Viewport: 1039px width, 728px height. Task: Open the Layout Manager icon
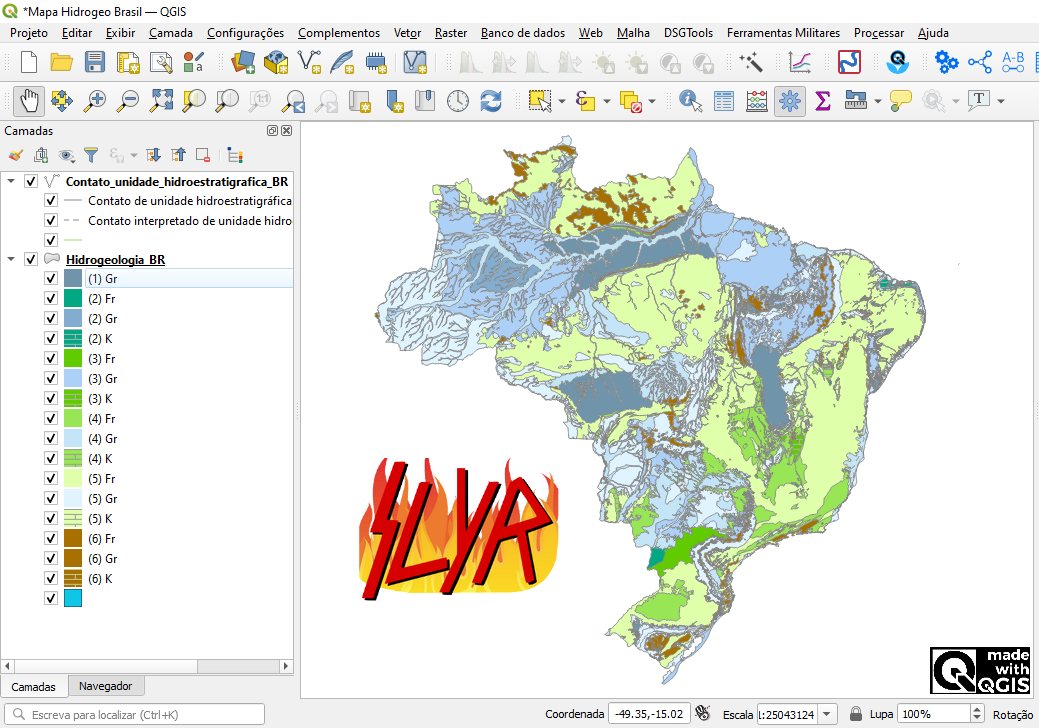click(160, 62)
